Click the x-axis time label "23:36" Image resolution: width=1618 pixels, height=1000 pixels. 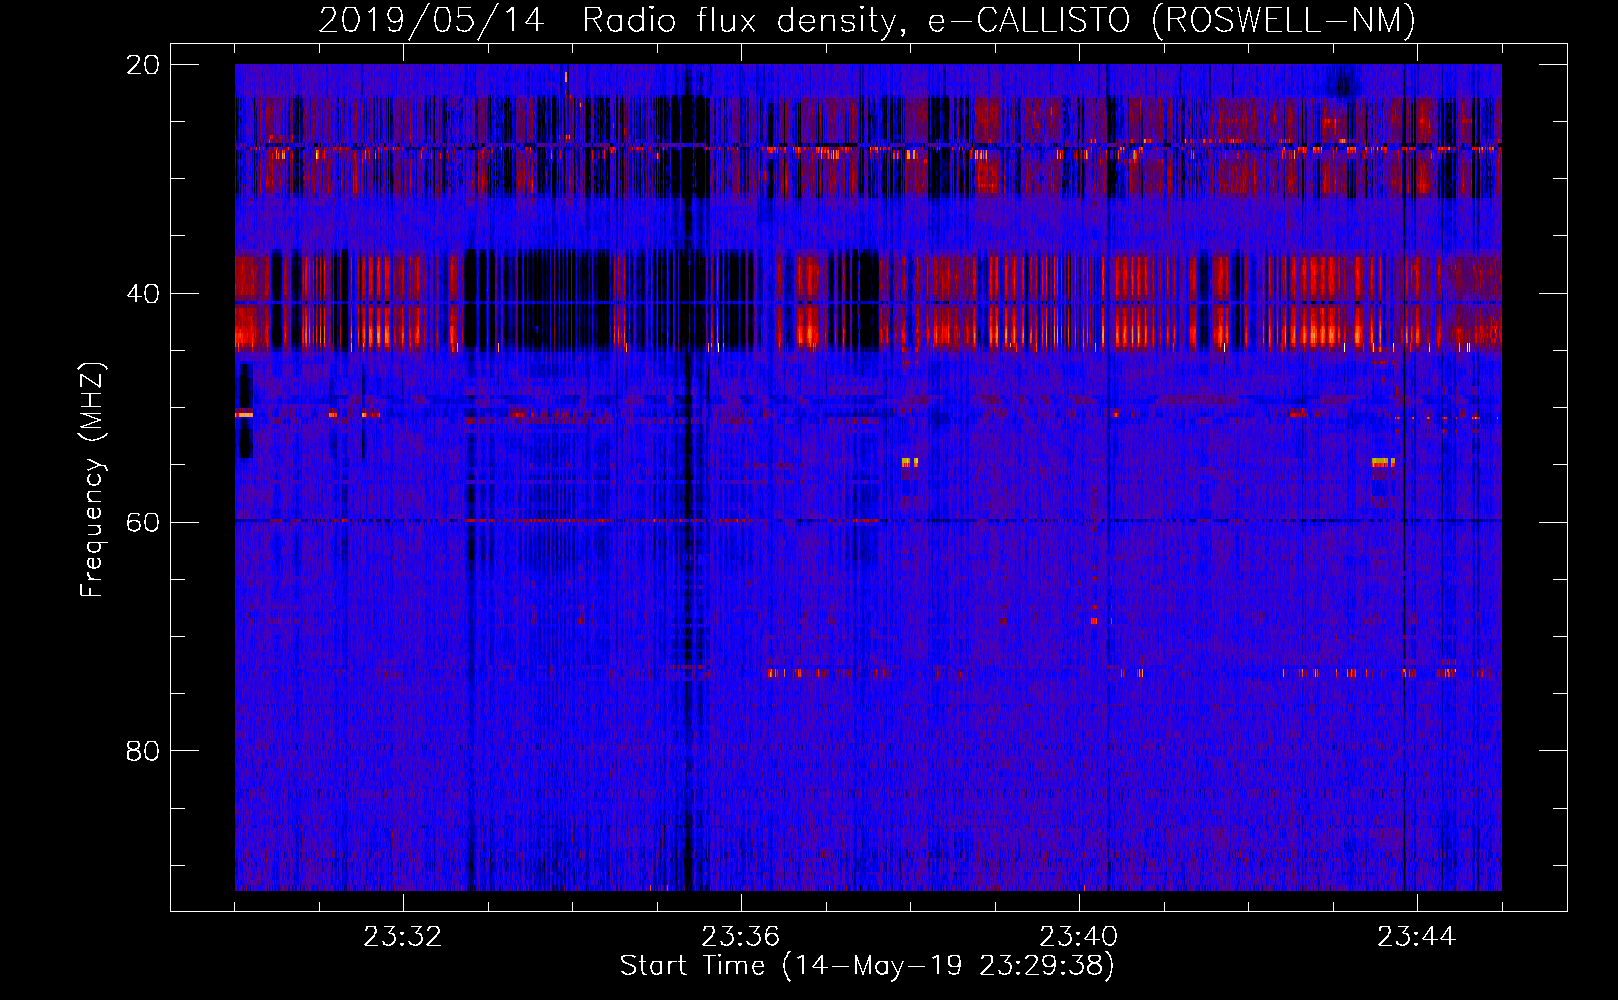(741, 937)
